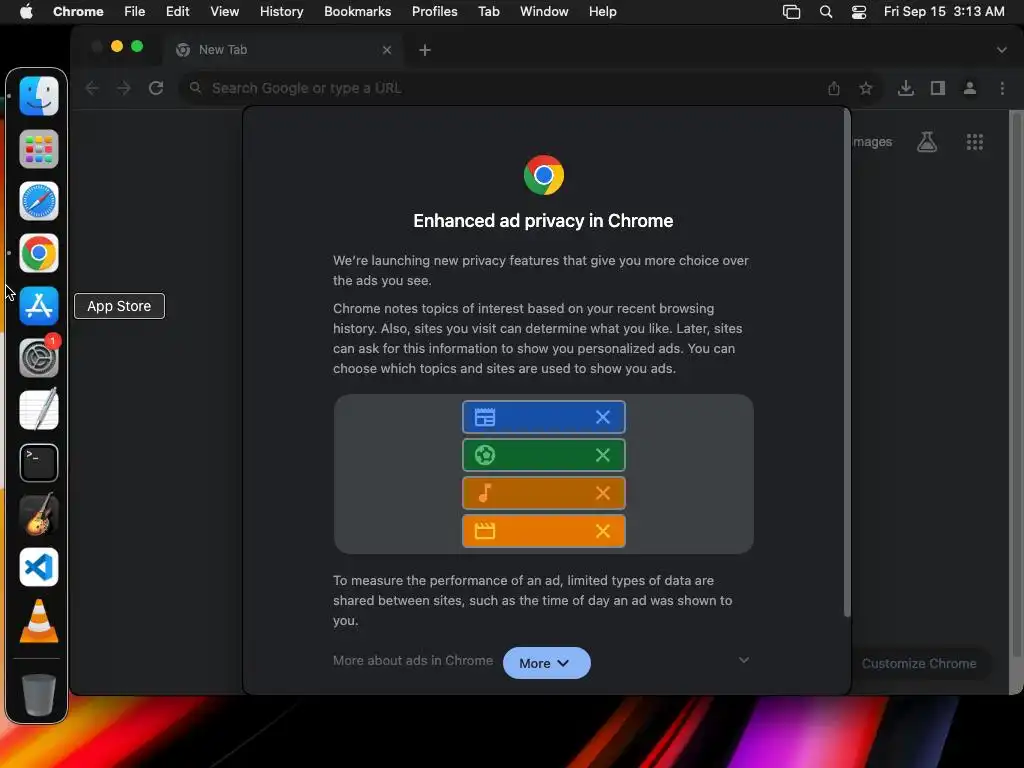This screenshot has height=768, width=1024.
Task: Open the Edit menu
Action: 177,12
